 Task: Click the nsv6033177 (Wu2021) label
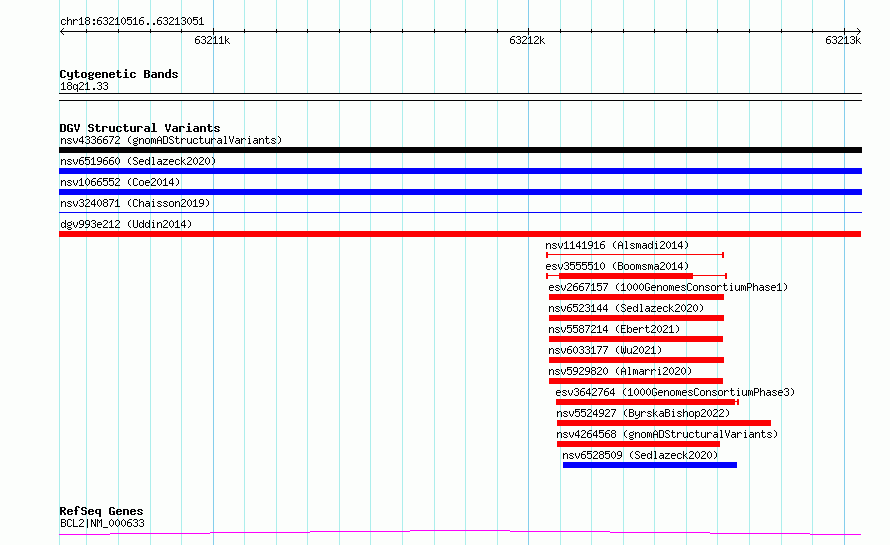pos(605,350)
